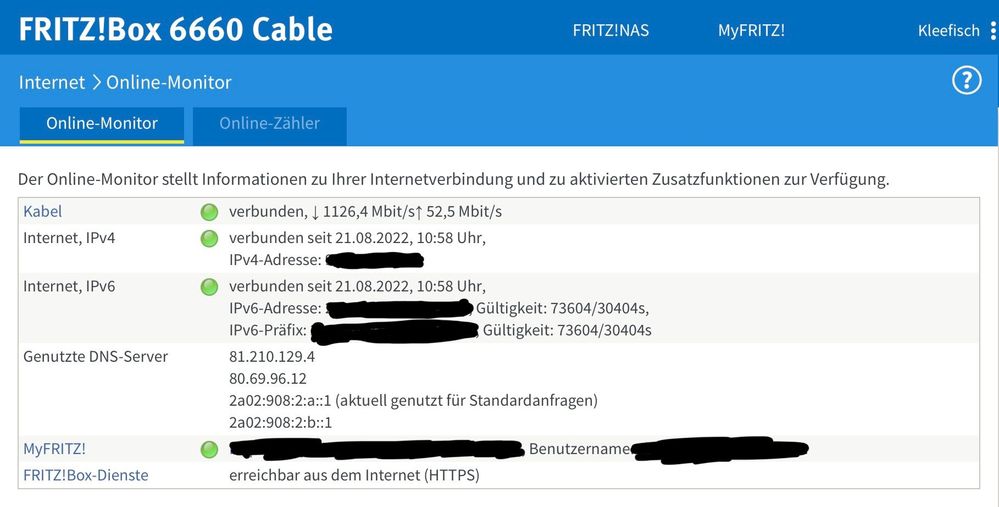The width and height of the screenshot is (999, 507).
Task: Click the green MyFRITZ! status indicator
Action: click(209, 450)
